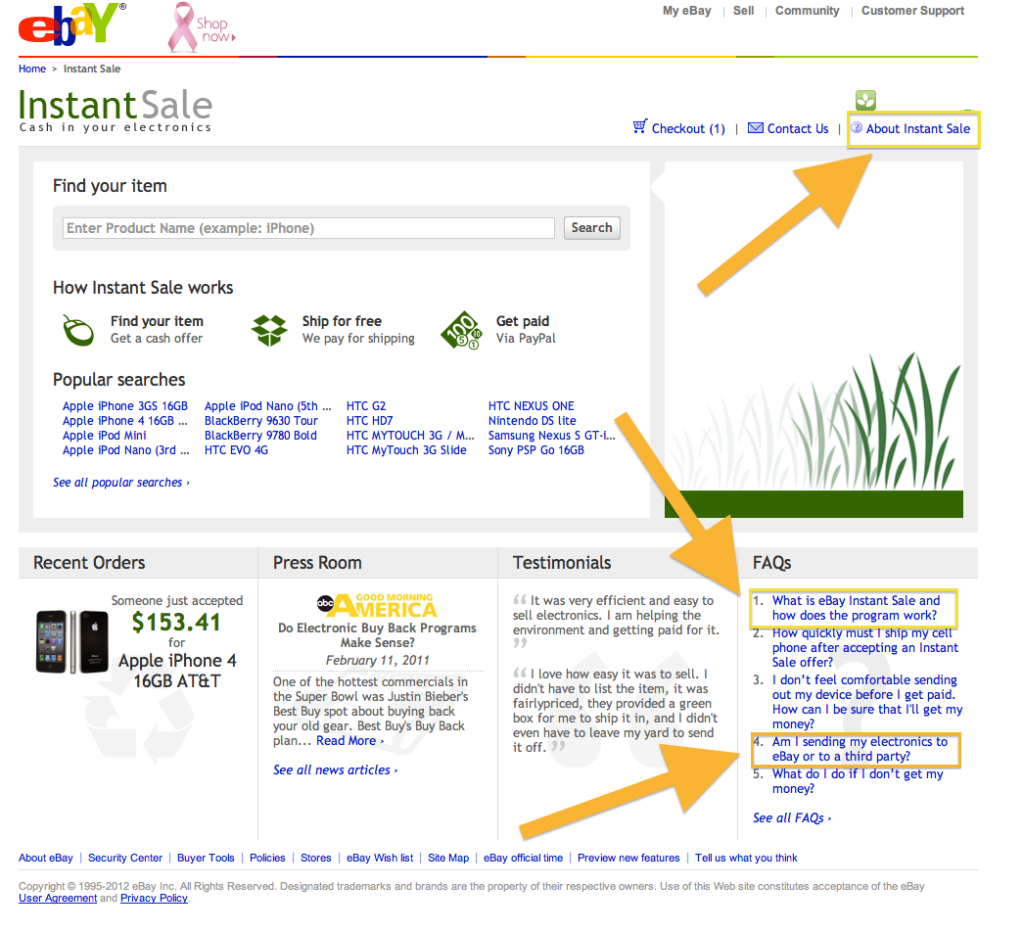Click the Checkout shopping cart icon
The width and height of the screenshot is (1023, 931).
coord(640,127)
